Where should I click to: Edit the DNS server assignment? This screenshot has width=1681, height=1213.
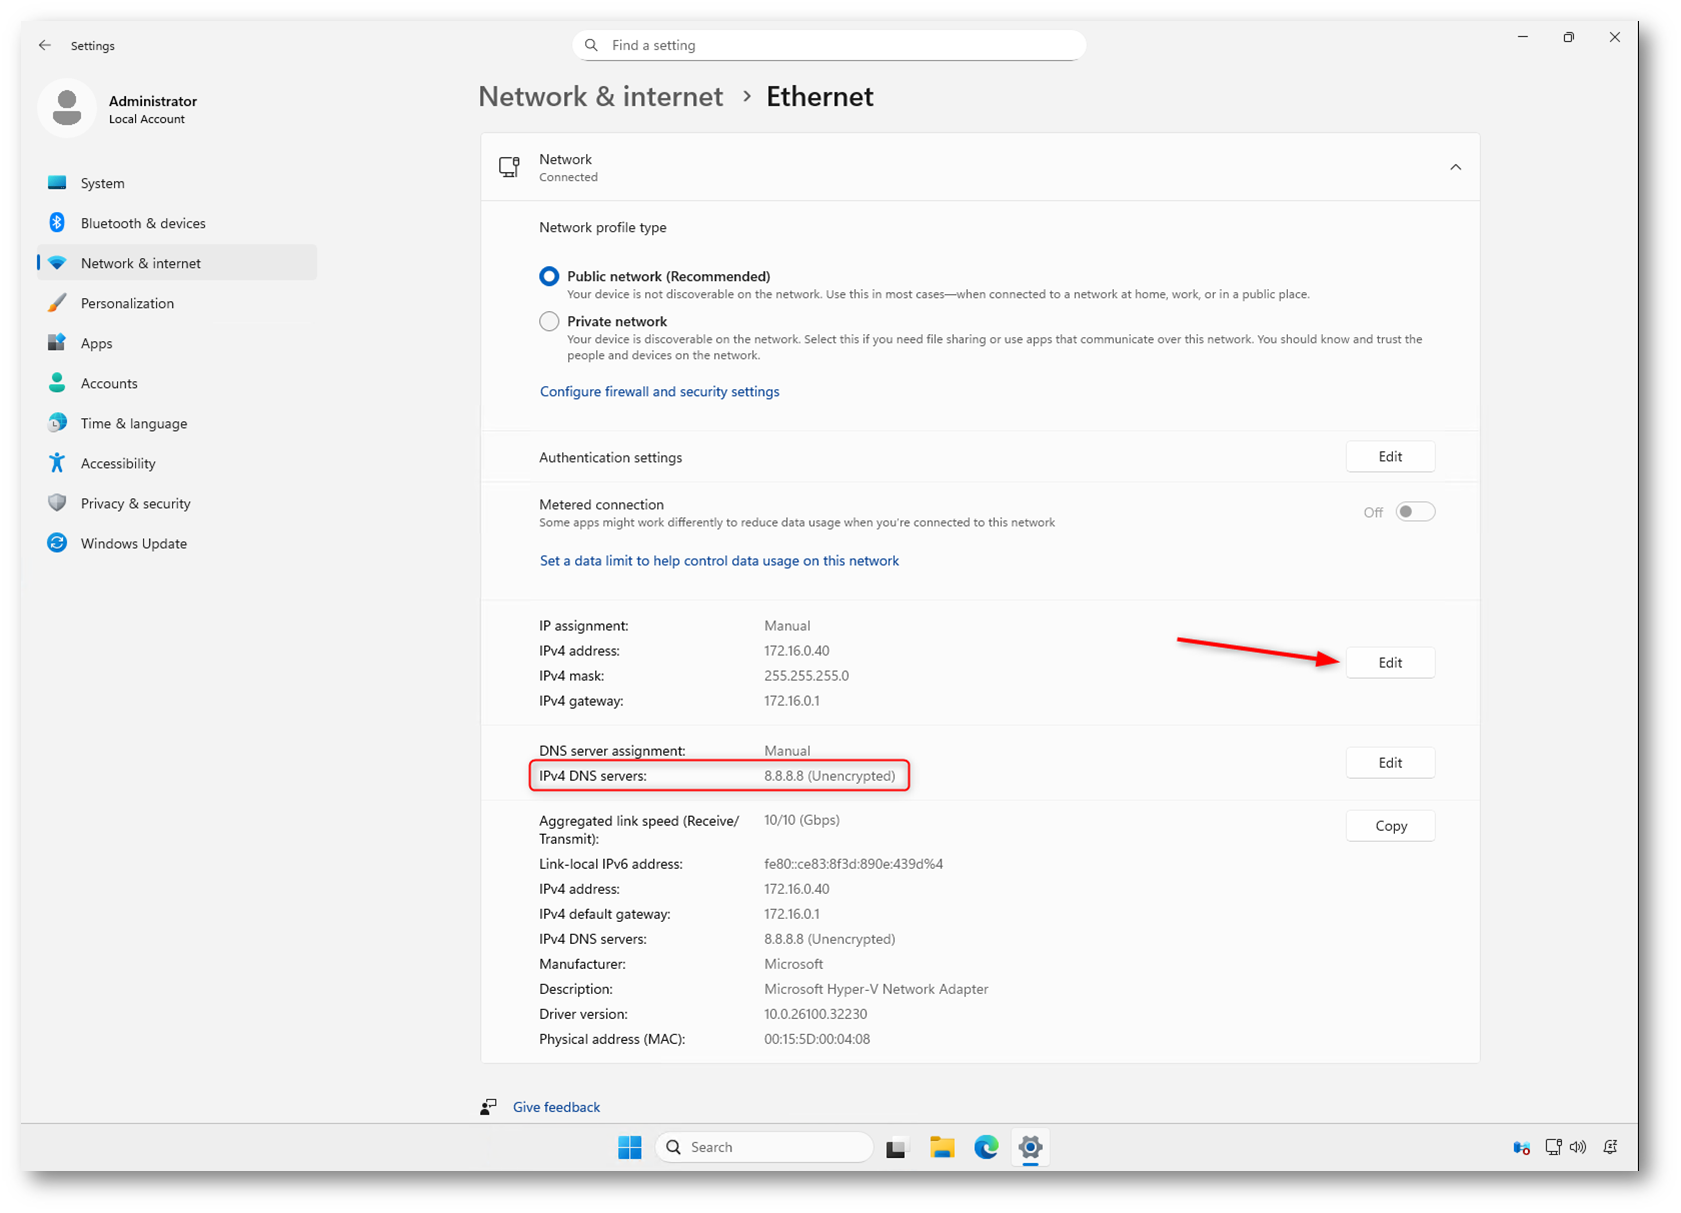tap(1390, 763)
